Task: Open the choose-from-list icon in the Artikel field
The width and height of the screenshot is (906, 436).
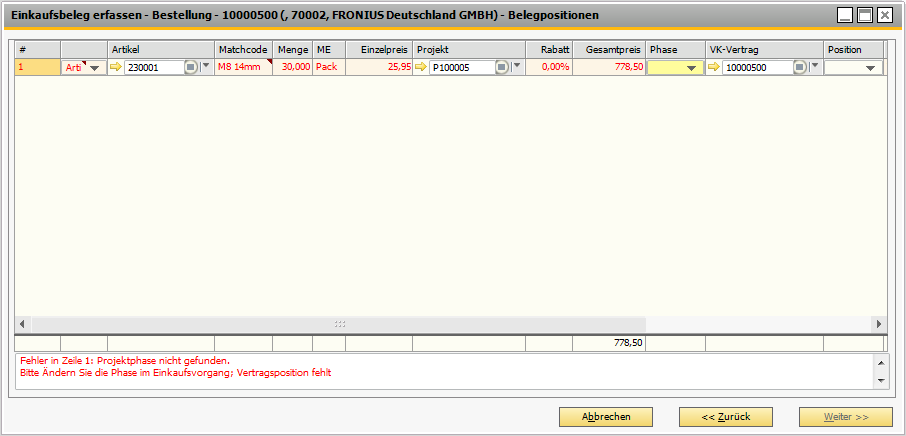Action: pyautogui.click(x=191, y=67)
